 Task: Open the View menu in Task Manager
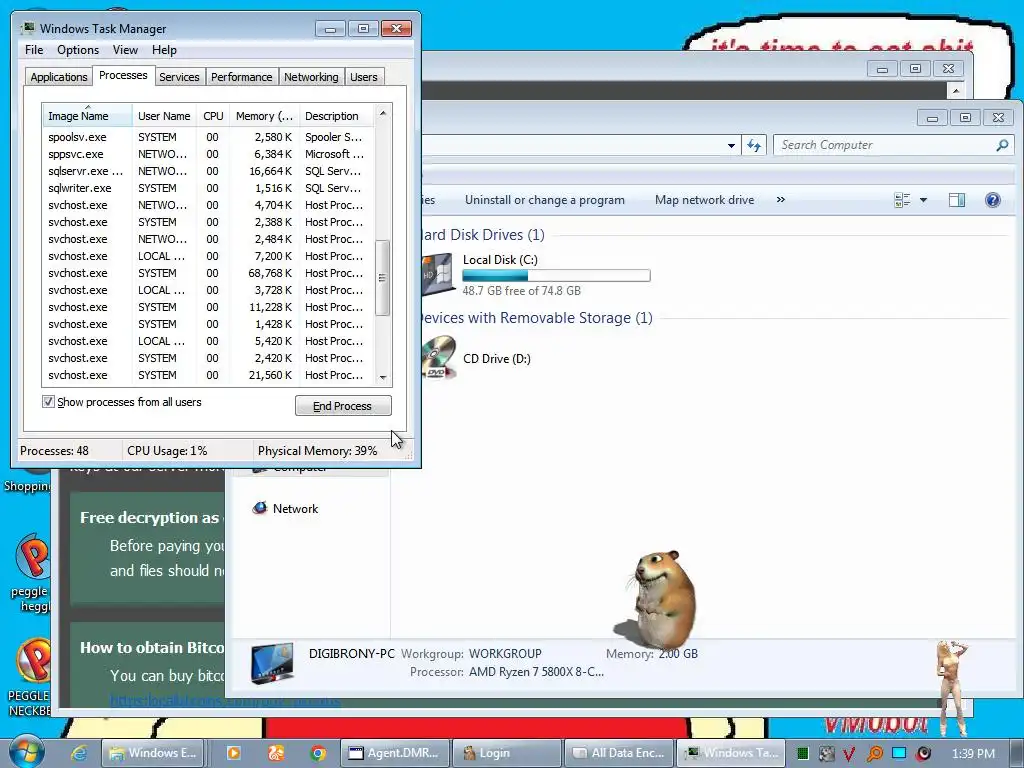[125, 50]
